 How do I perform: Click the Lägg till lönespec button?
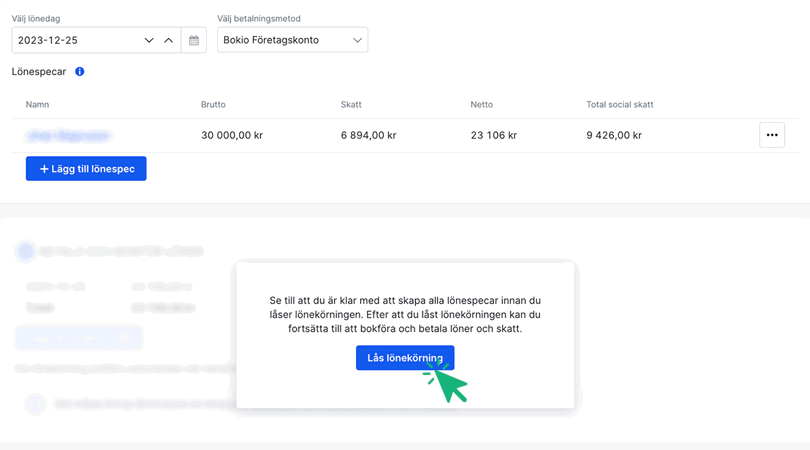86,169
